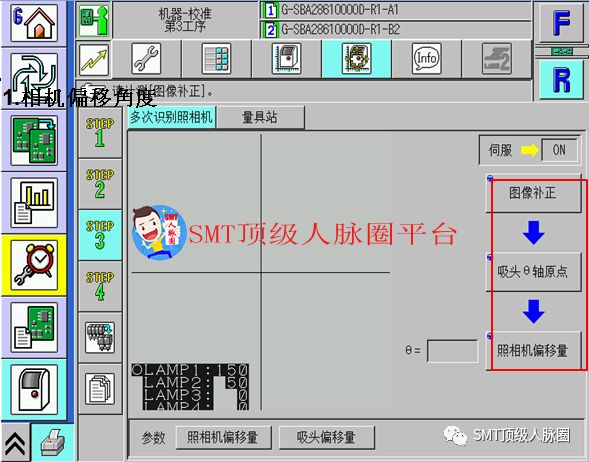Click the 图像补正 button
Image resolution: width=589 pixels, height=462 pixels.
click(533, 193)
